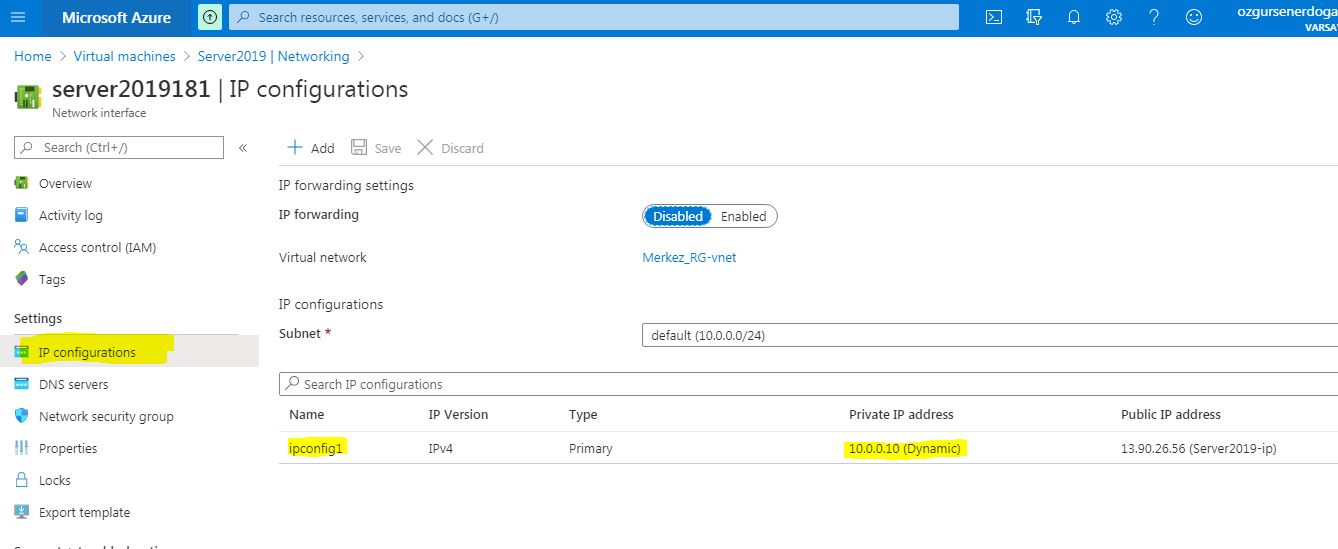Open the ipconfig1 configuration row
The width and height of the screenshot is (1338, 549).
click(316, 448)
